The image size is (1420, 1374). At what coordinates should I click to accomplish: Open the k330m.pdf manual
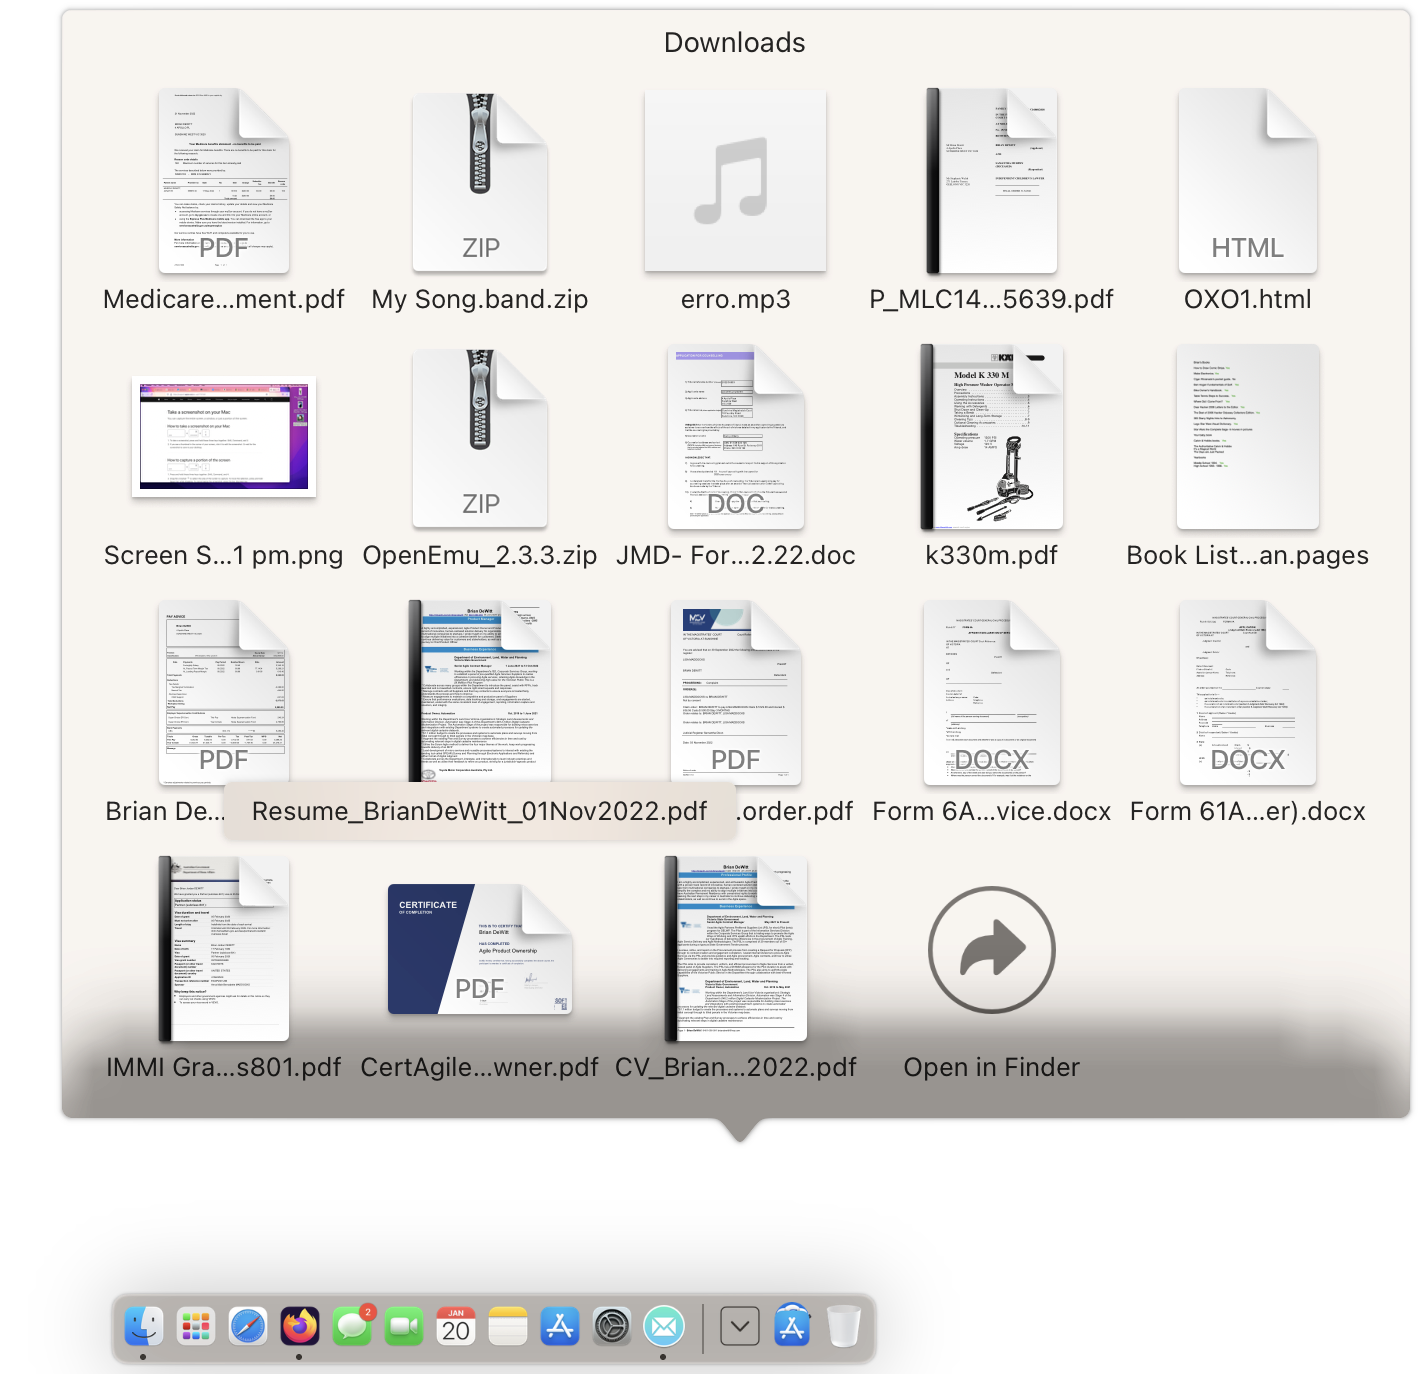(x=991, y=438)
